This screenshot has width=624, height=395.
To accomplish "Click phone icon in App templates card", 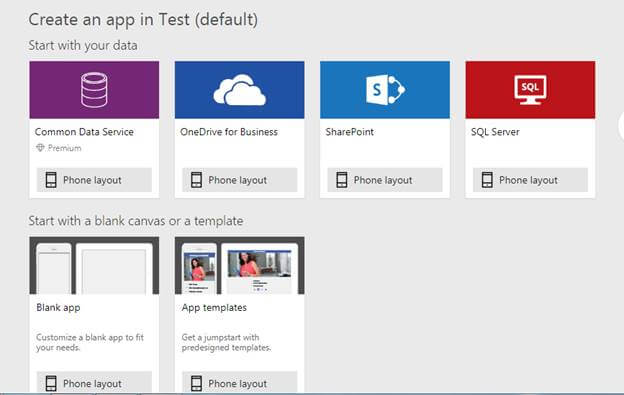I will pyautogui.click(x=196, y=383).
